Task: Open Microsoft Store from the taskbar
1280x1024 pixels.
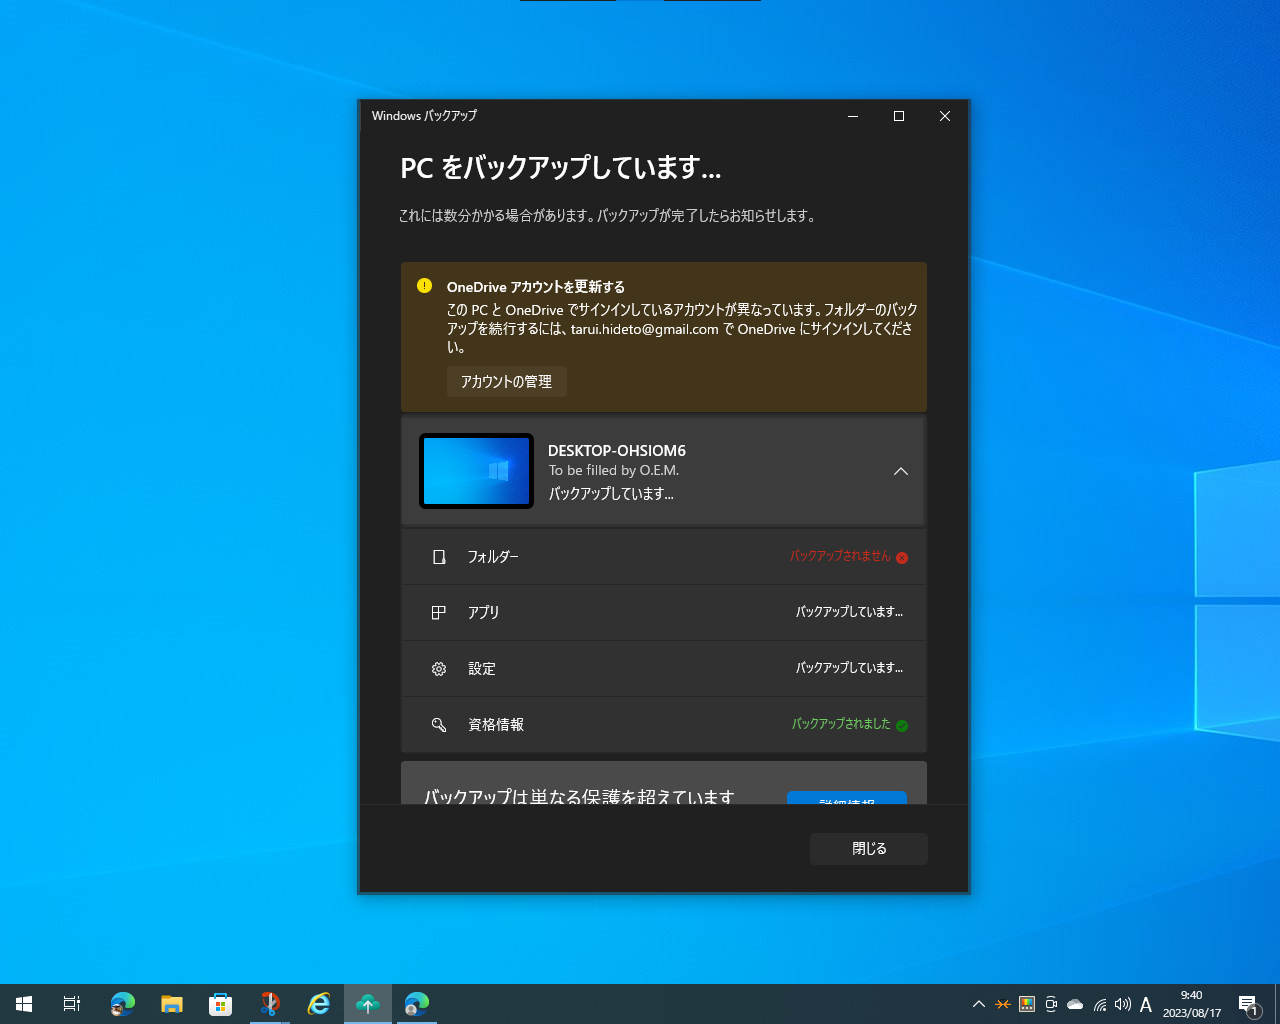Action: 220,1003
